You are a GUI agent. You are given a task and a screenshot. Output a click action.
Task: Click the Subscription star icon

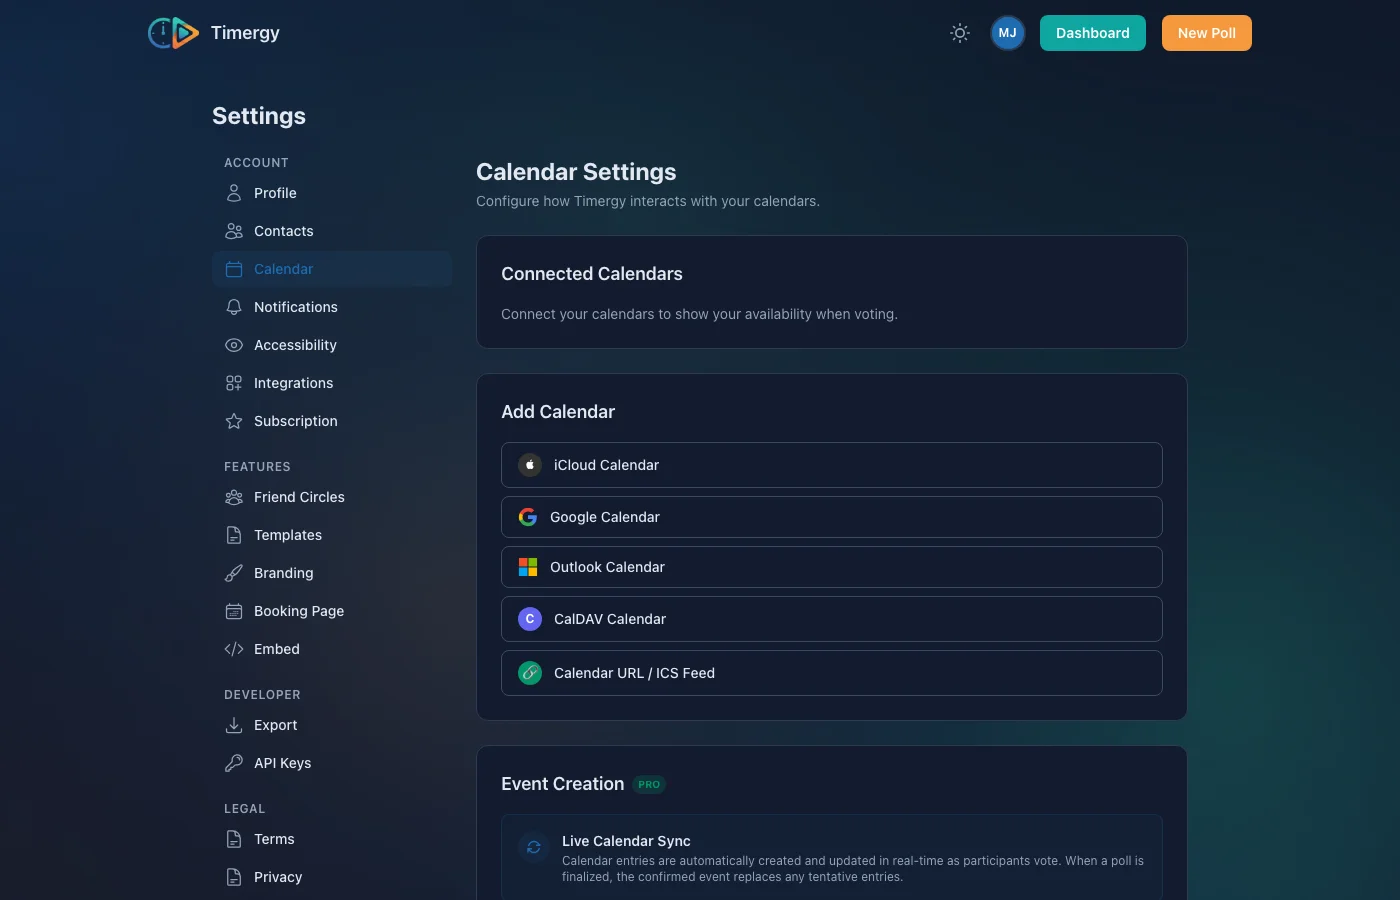234,421
